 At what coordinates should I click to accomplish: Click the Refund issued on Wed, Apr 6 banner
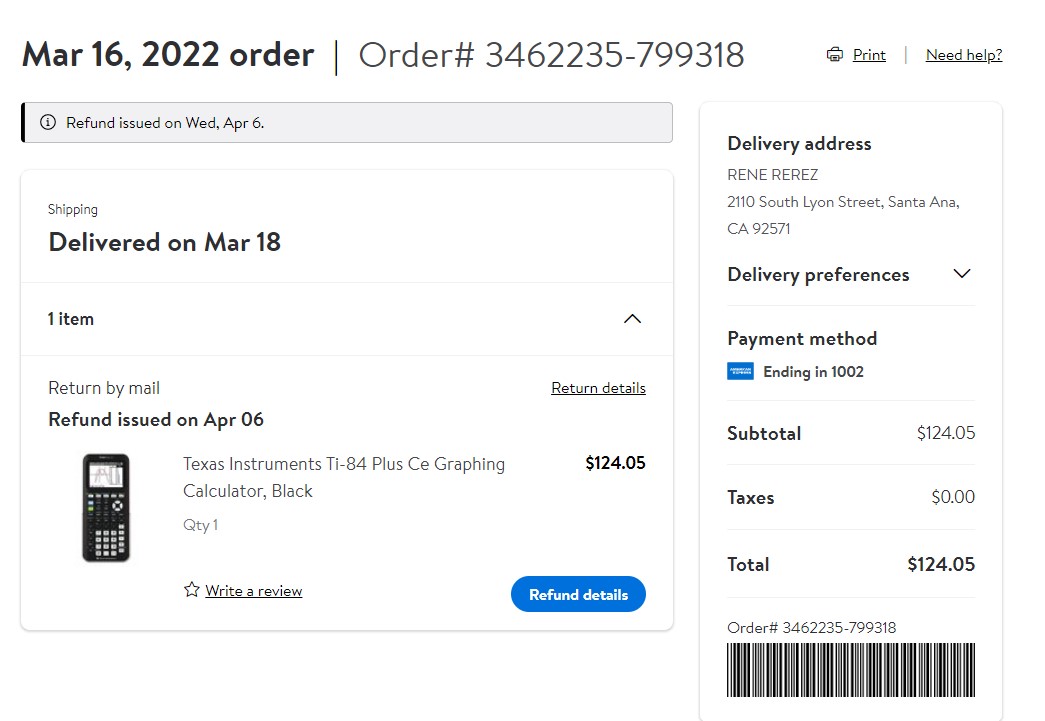pyautogui.click(x=347, y=123)
